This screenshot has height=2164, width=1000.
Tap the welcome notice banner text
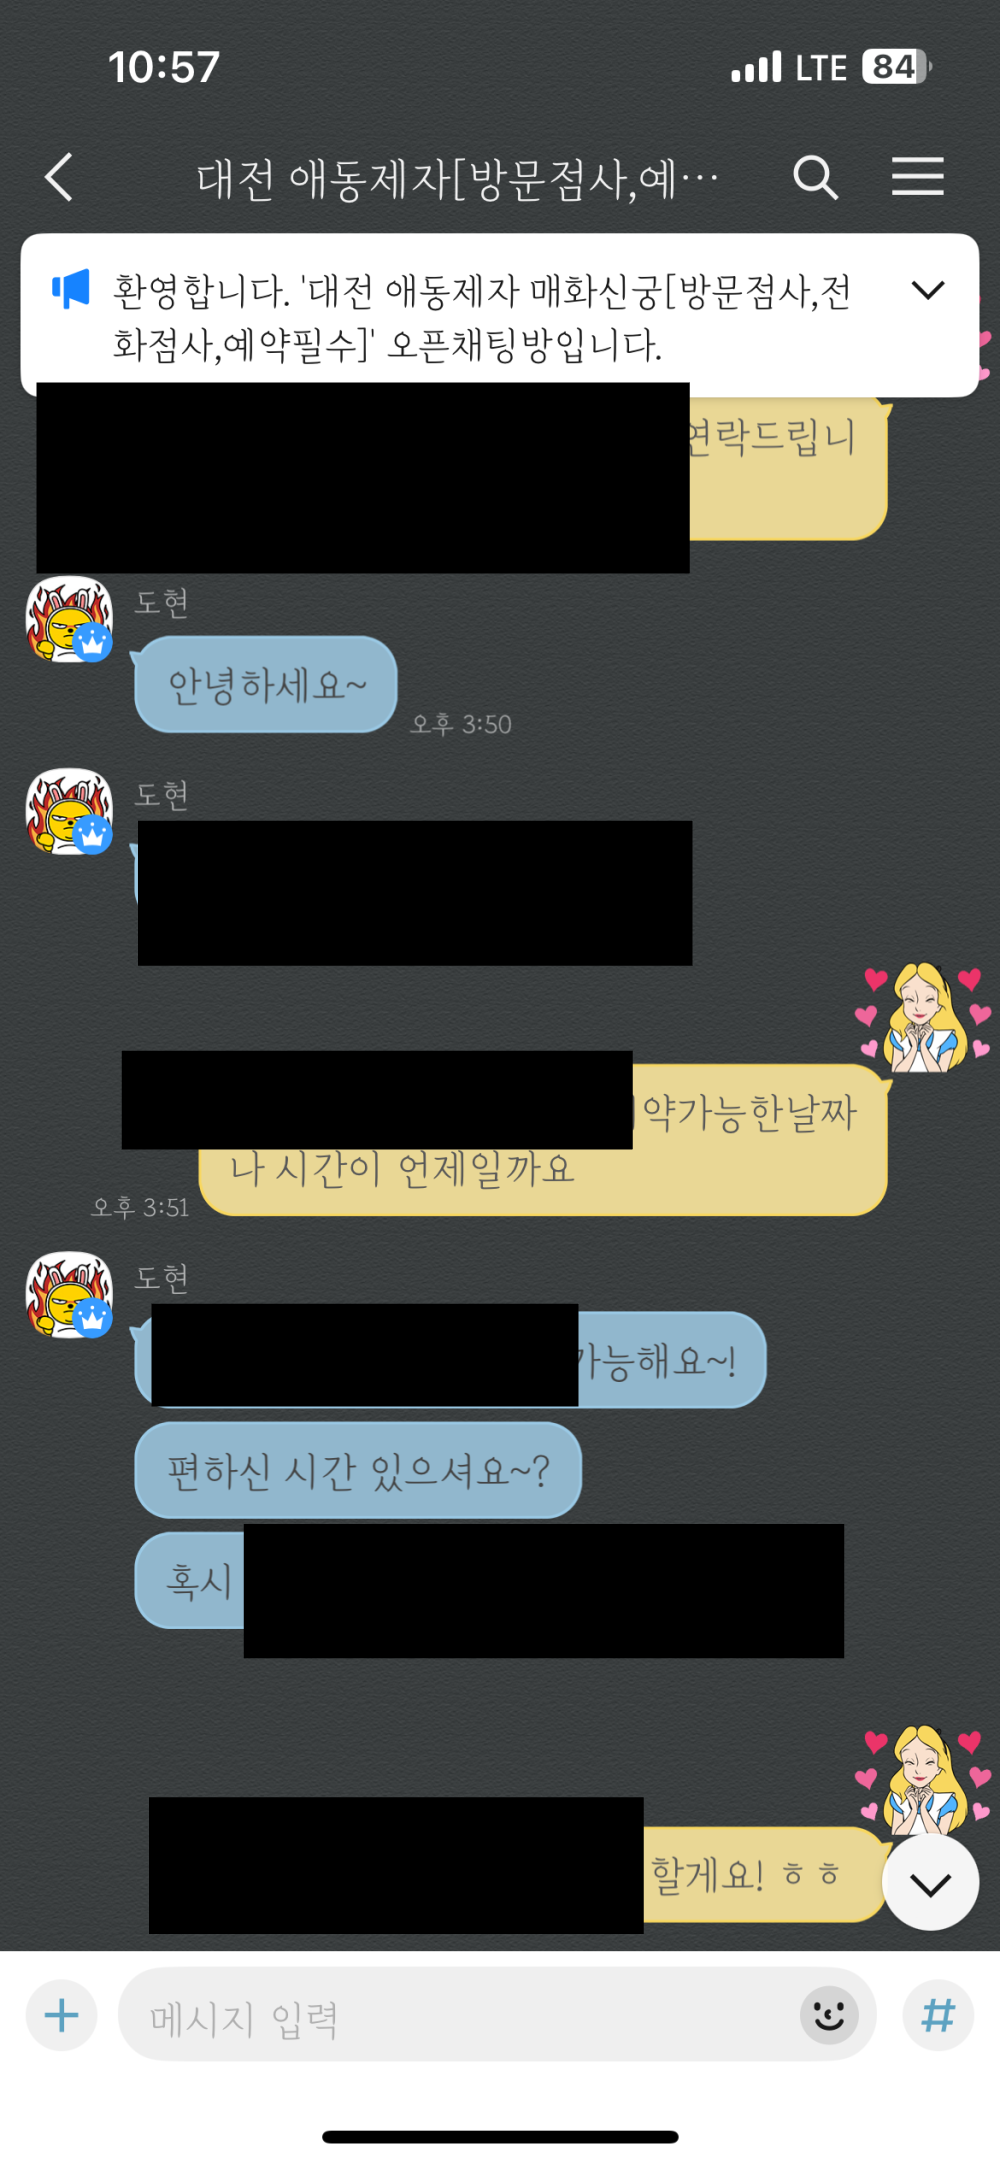point(482,316)
